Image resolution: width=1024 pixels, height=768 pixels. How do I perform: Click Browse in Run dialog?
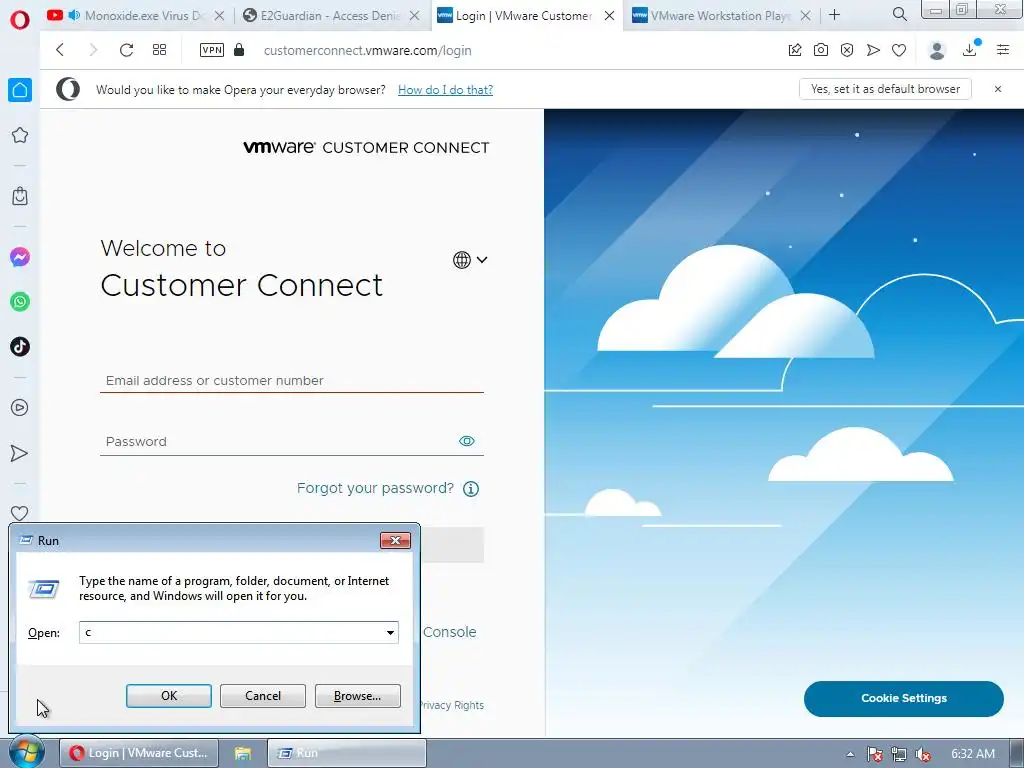[357, 696]
